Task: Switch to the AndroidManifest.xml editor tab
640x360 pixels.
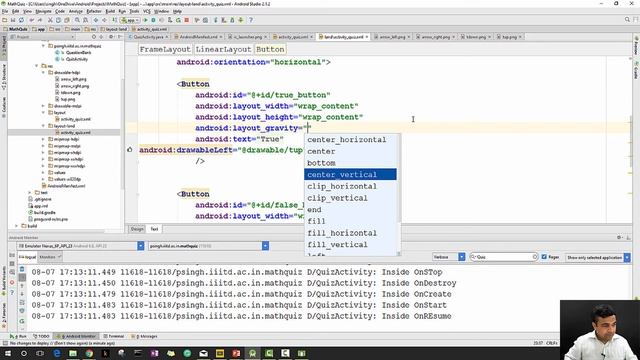Action: tap(198, 37)
